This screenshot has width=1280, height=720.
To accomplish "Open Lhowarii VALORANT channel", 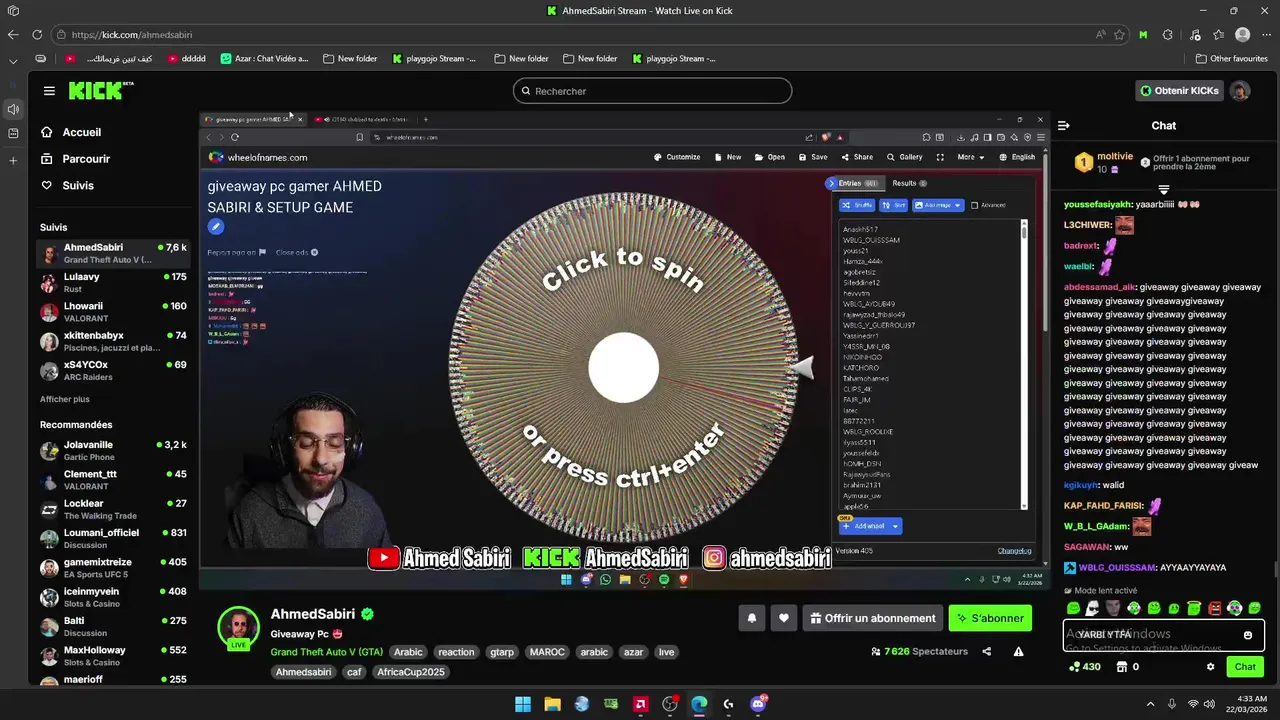I will [113, 312].
